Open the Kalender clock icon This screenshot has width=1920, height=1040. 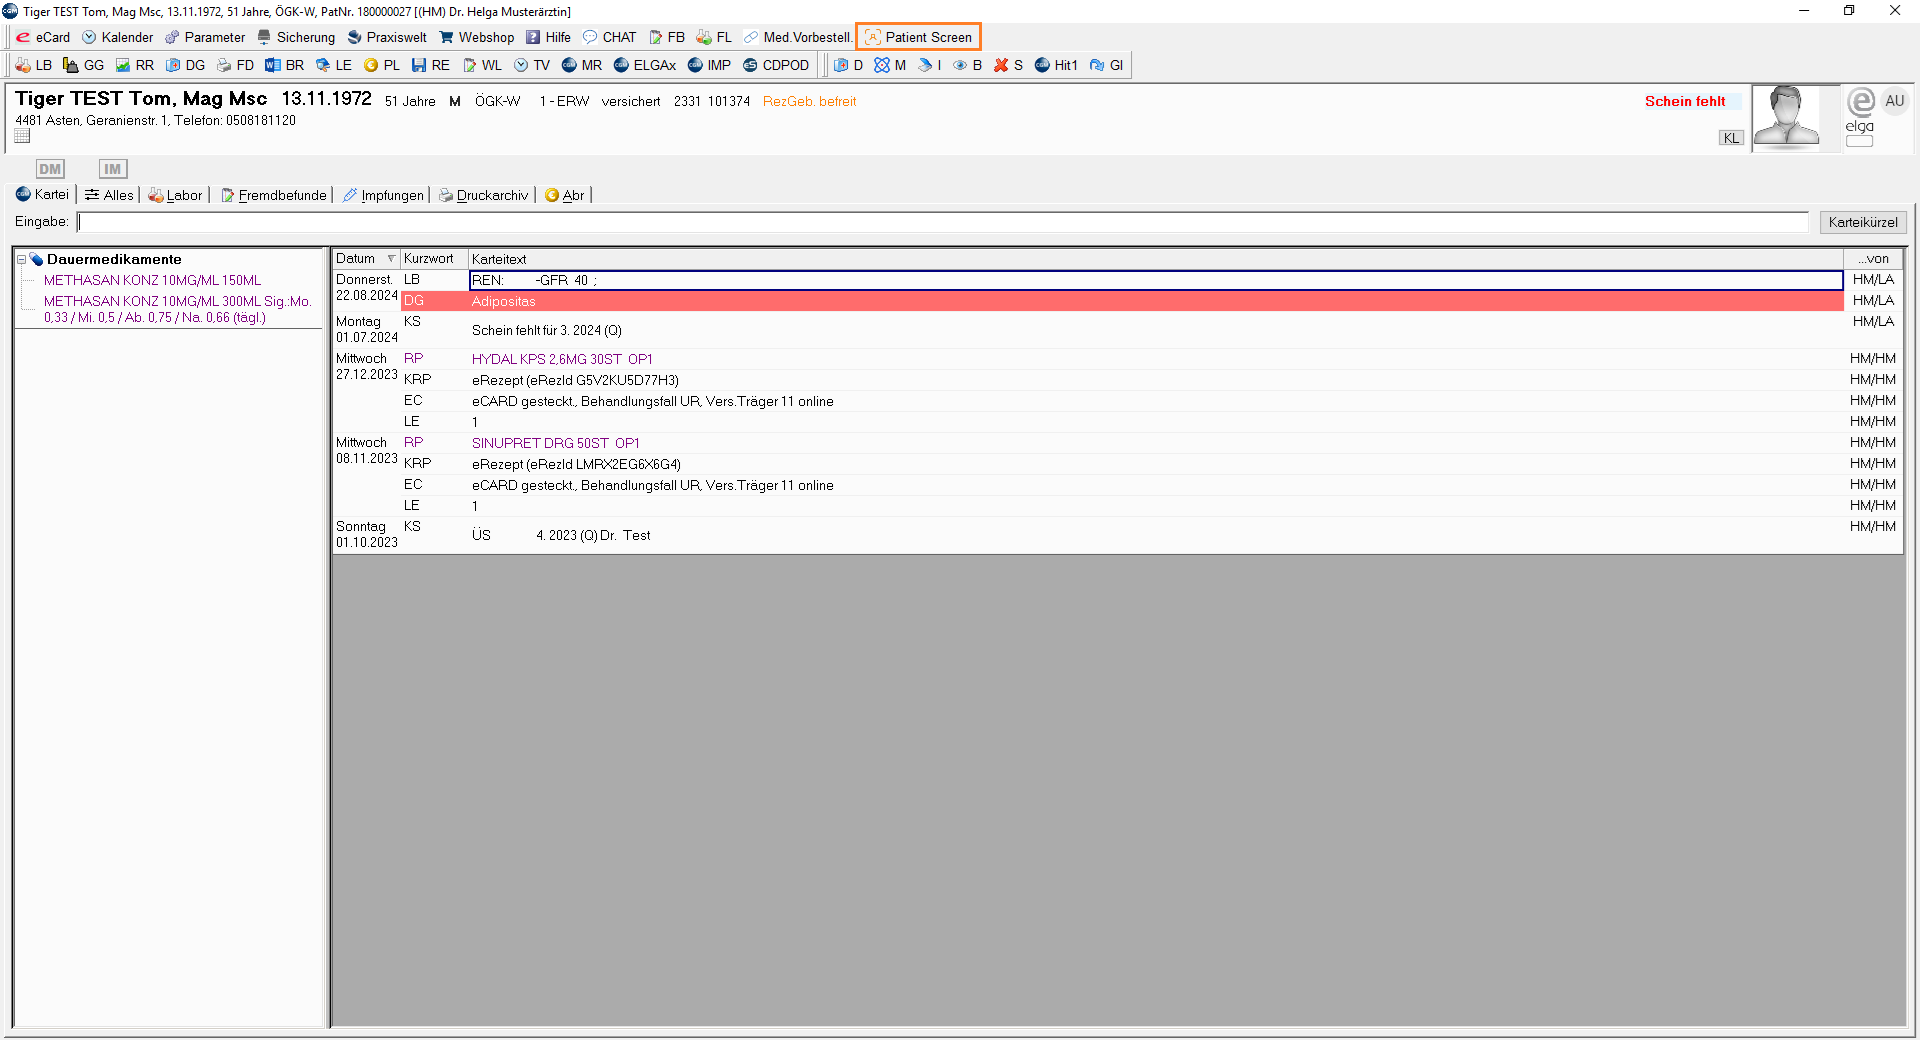tap(90, 37)
